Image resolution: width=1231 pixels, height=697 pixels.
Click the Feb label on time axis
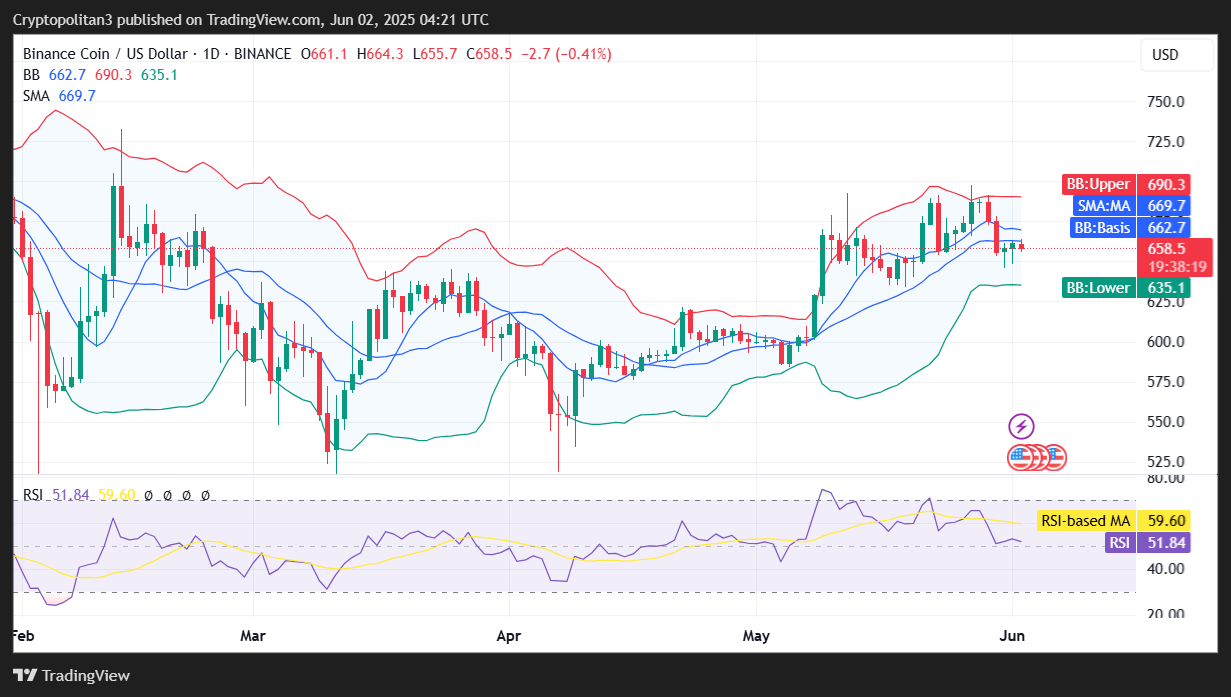tap(21, 635)
